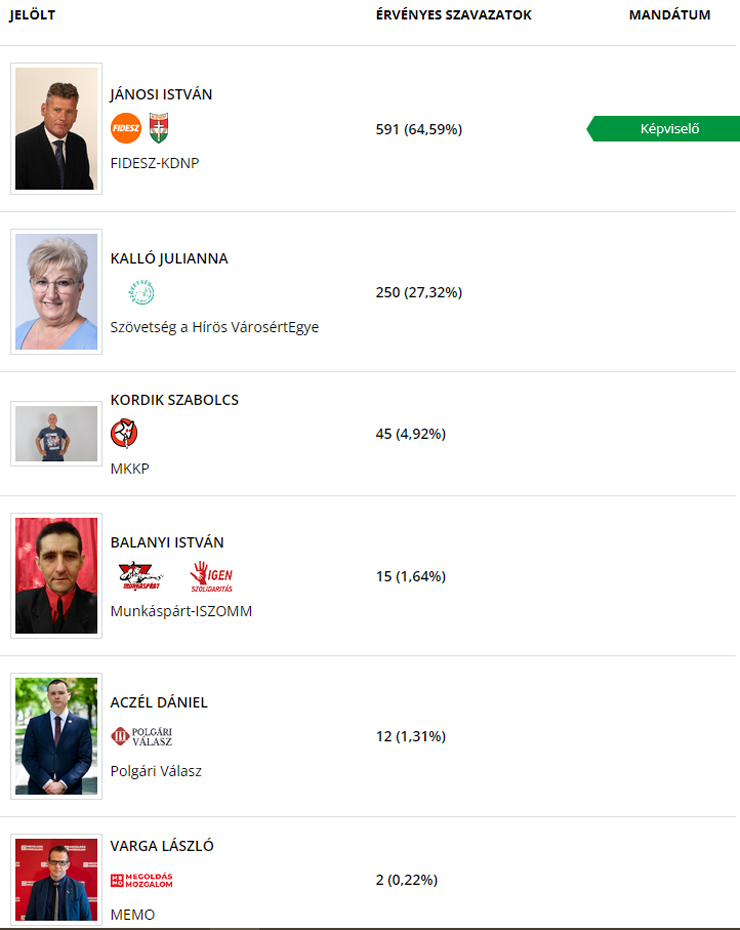Open Kordik Szabolcs's candidate photo
This screenshot has width=740, height=930.
[x=56, y=434]
